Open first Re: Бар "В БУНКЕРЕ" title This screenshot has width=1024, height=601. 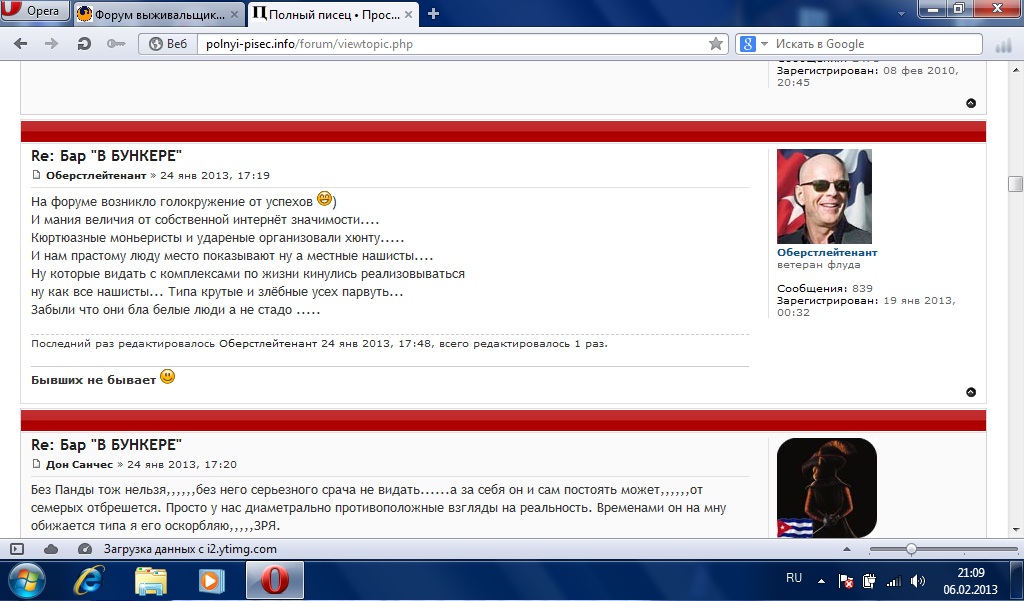coord(106,155)
